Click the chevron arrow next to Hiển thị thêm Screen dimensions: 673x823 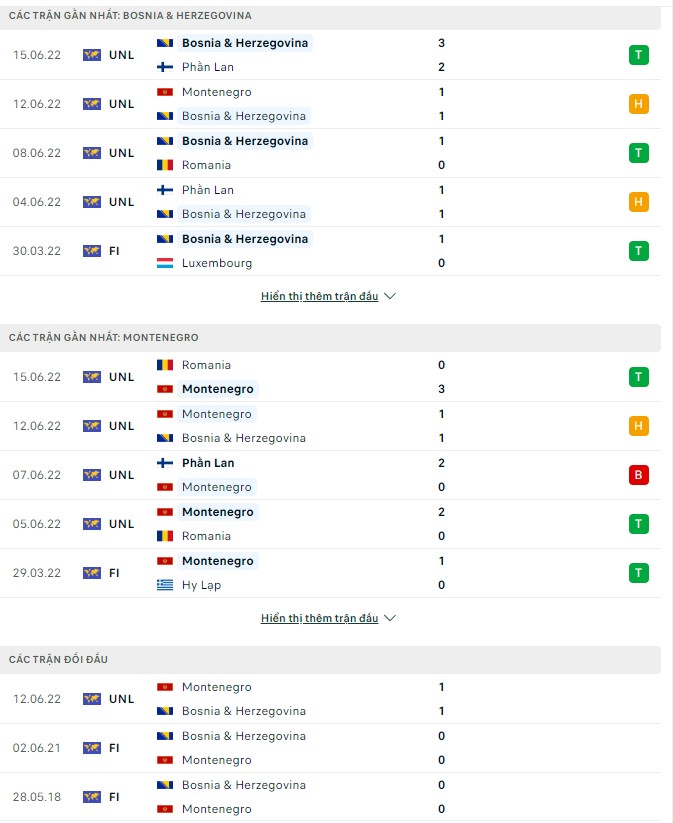click(390, 296)
